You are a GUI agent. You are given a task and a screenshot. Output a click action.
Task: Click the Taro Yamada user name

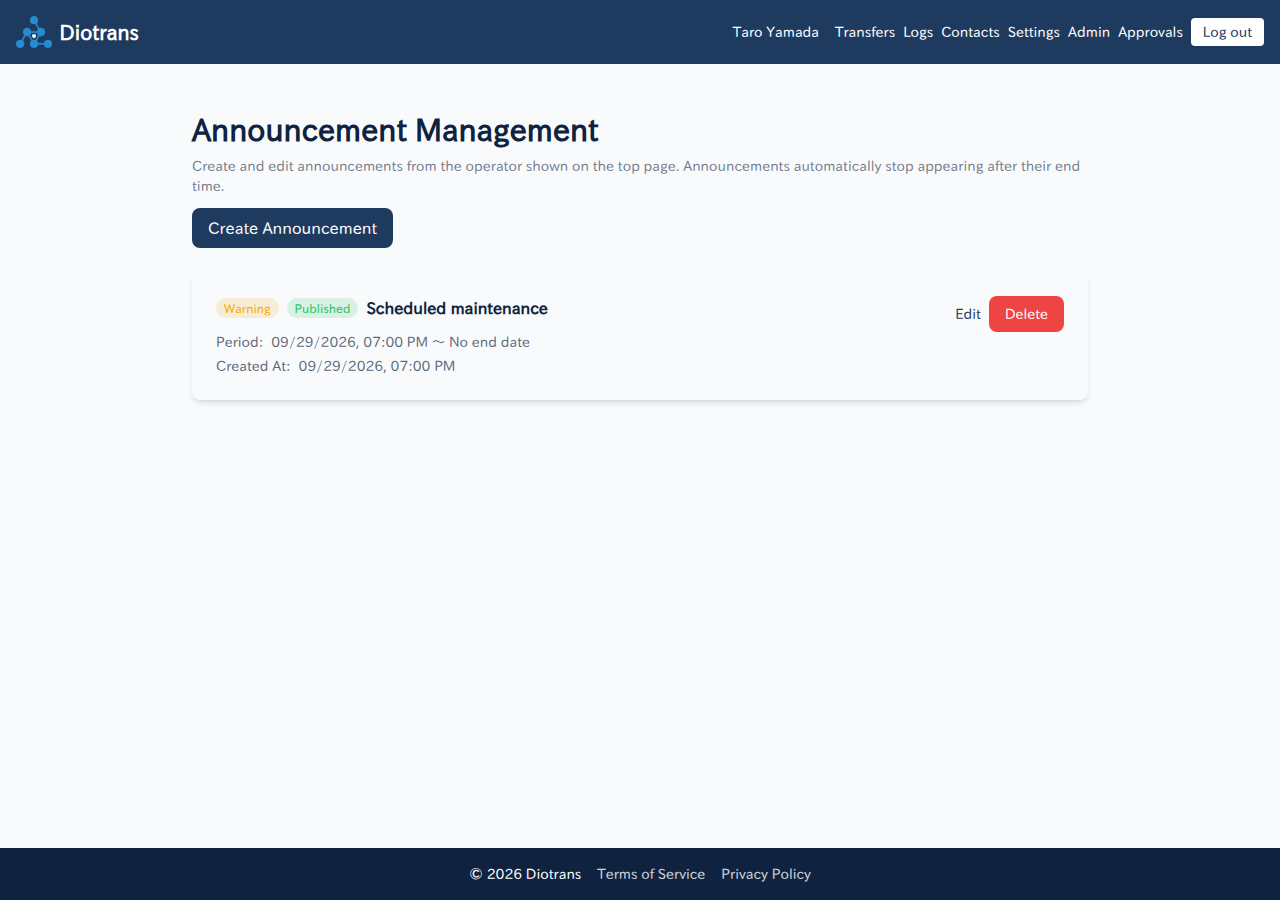coord(776,32)
